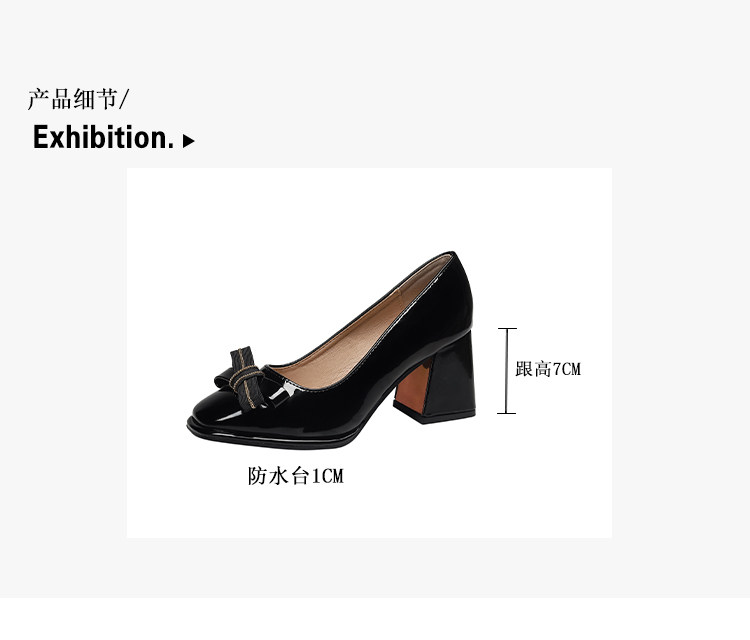This screenshot has width=750, height=640.
Task: Click the top tick of the measurement bracket
Action: pyautogui.click(x=507, y=329)
